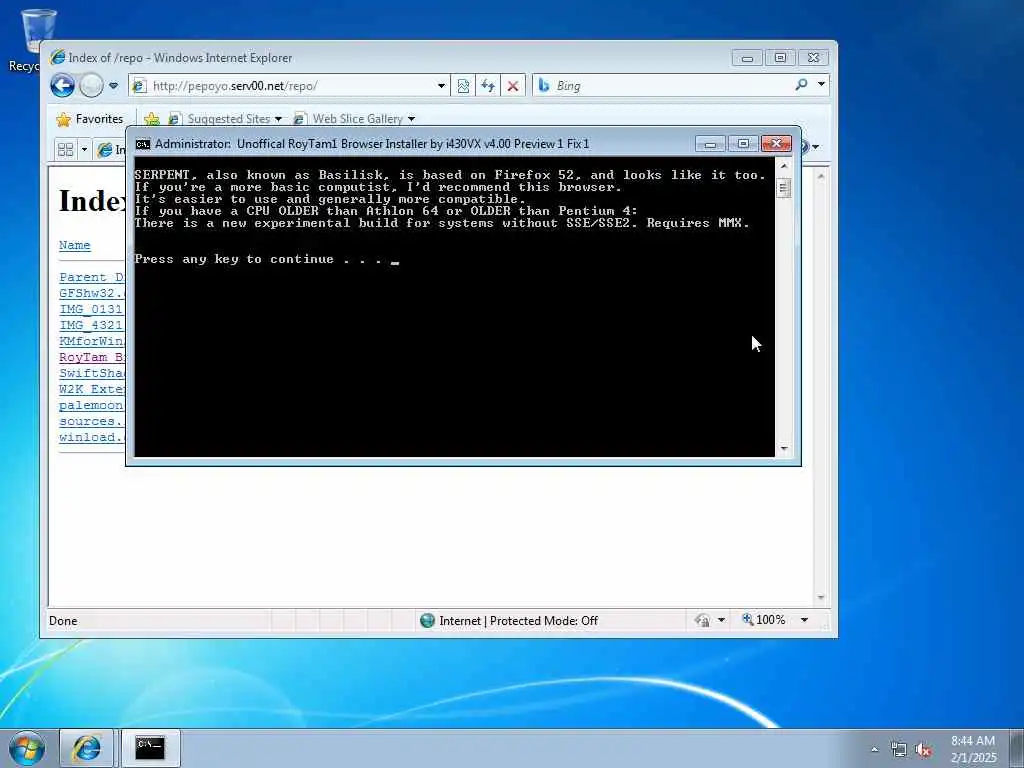Click the status bar privacy icon
The width and height of the screenshot is (1024, 768).
click(x=703, y=620)
